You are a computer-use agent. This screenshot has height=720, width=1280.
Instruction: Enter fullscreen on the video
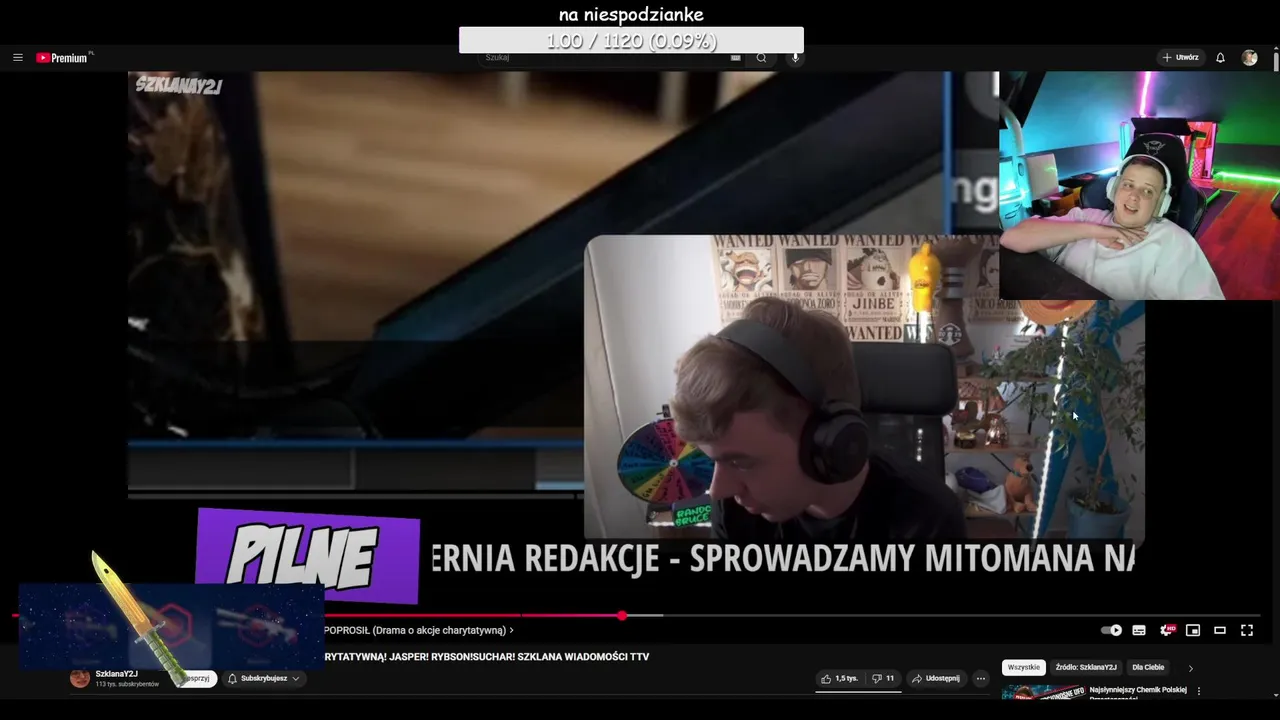pyautogui.click(x=1247, y=630)
